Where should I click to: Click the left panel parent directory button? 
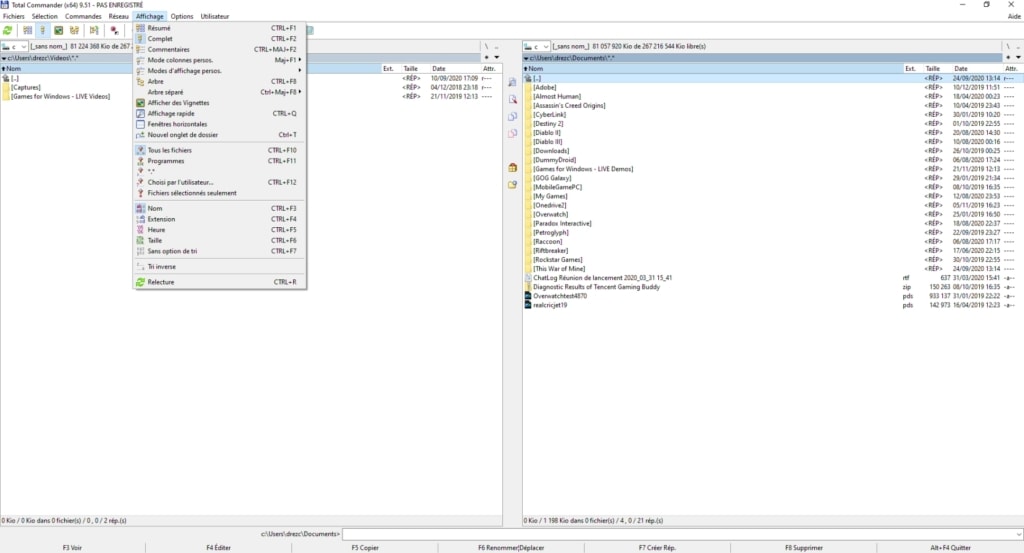pos(496,46)
